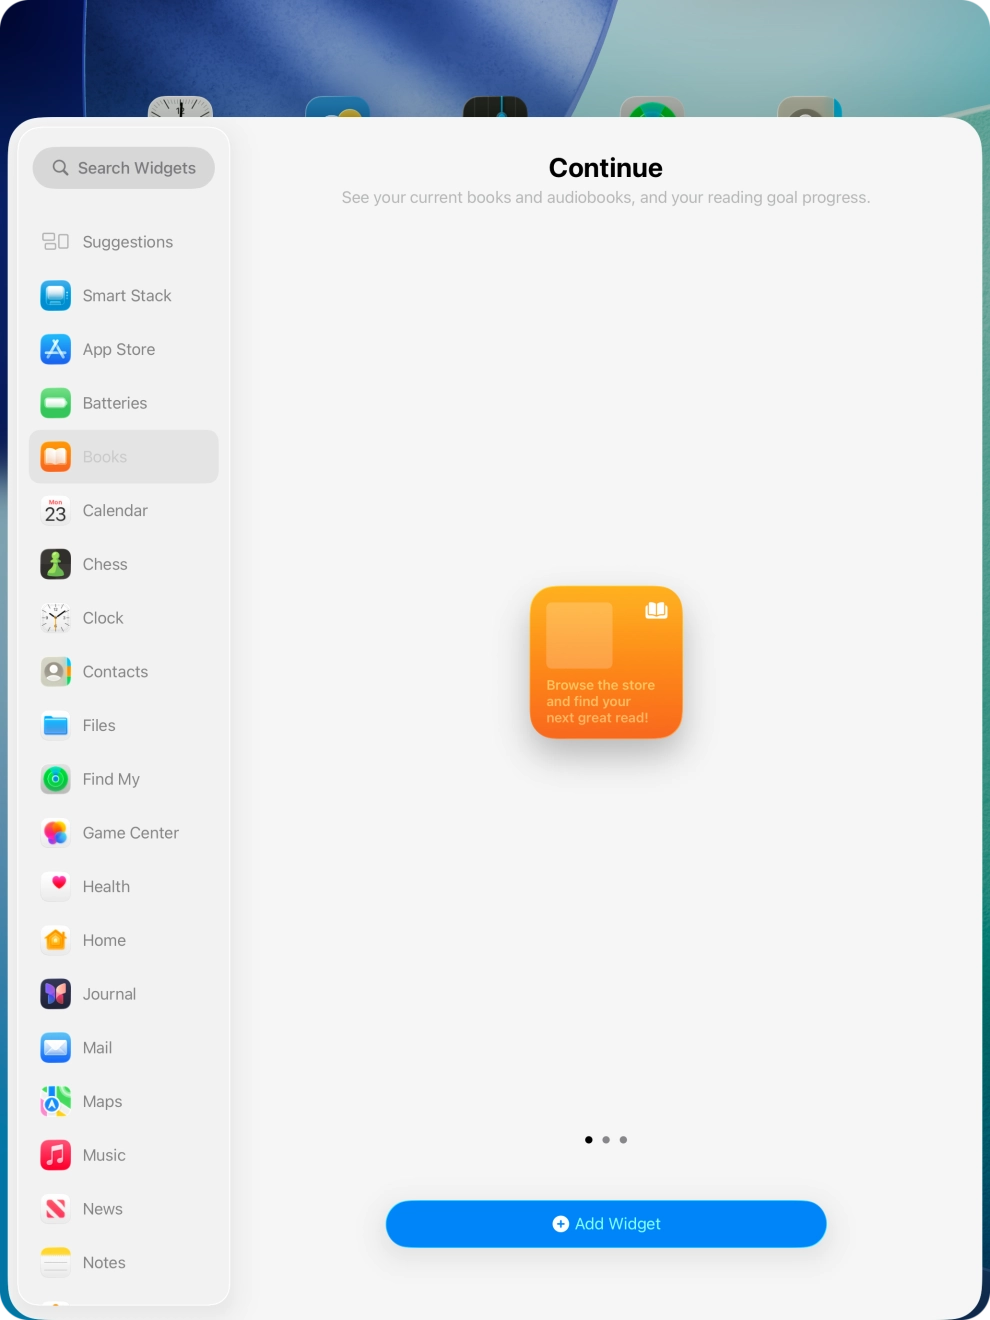Choose the App Store label

pyautogui.click(x=119, y=349)
